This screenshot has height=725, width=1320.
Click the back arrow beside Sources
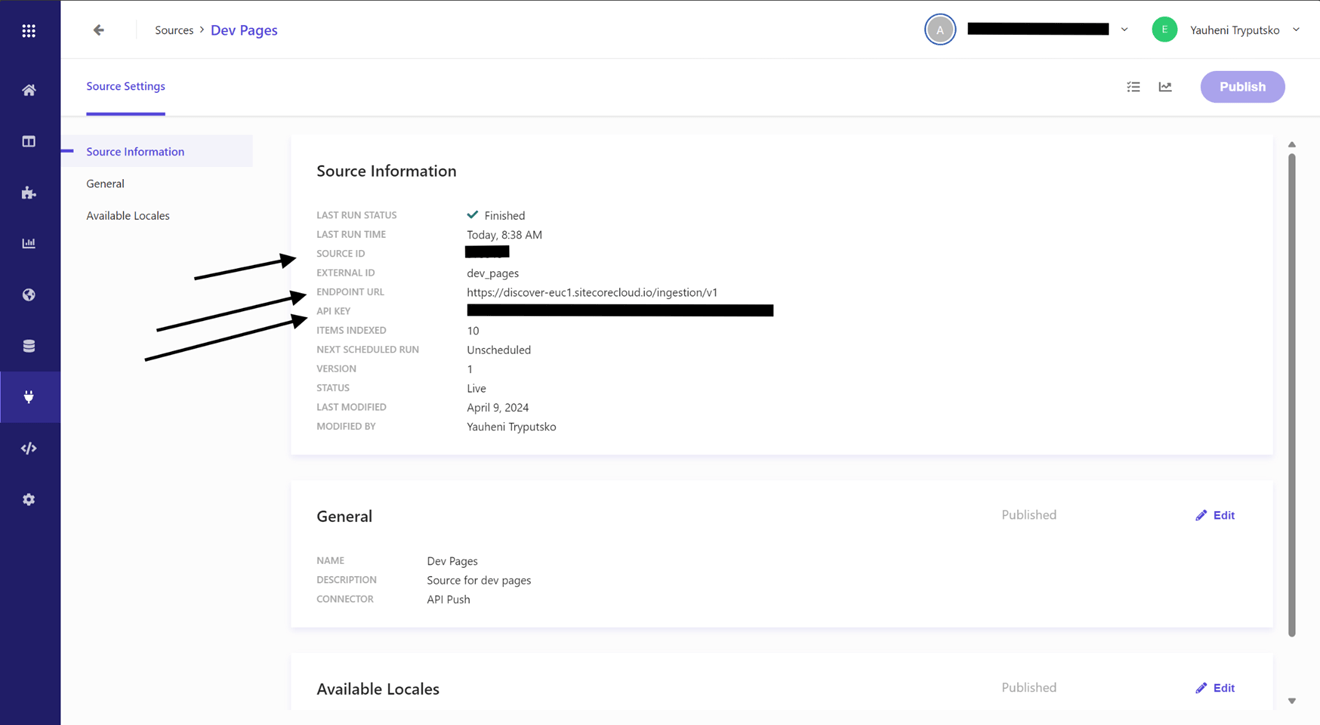point(98,30)
